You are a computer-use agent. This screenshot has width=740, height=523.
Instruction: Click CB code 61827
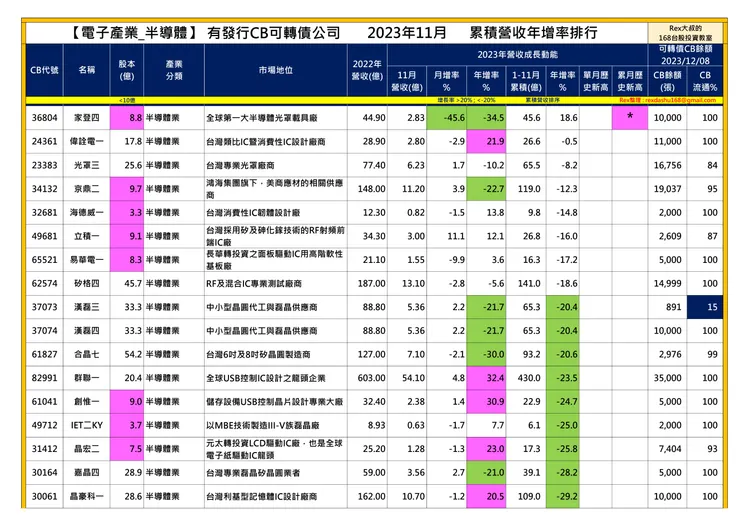tap(44, 354)
